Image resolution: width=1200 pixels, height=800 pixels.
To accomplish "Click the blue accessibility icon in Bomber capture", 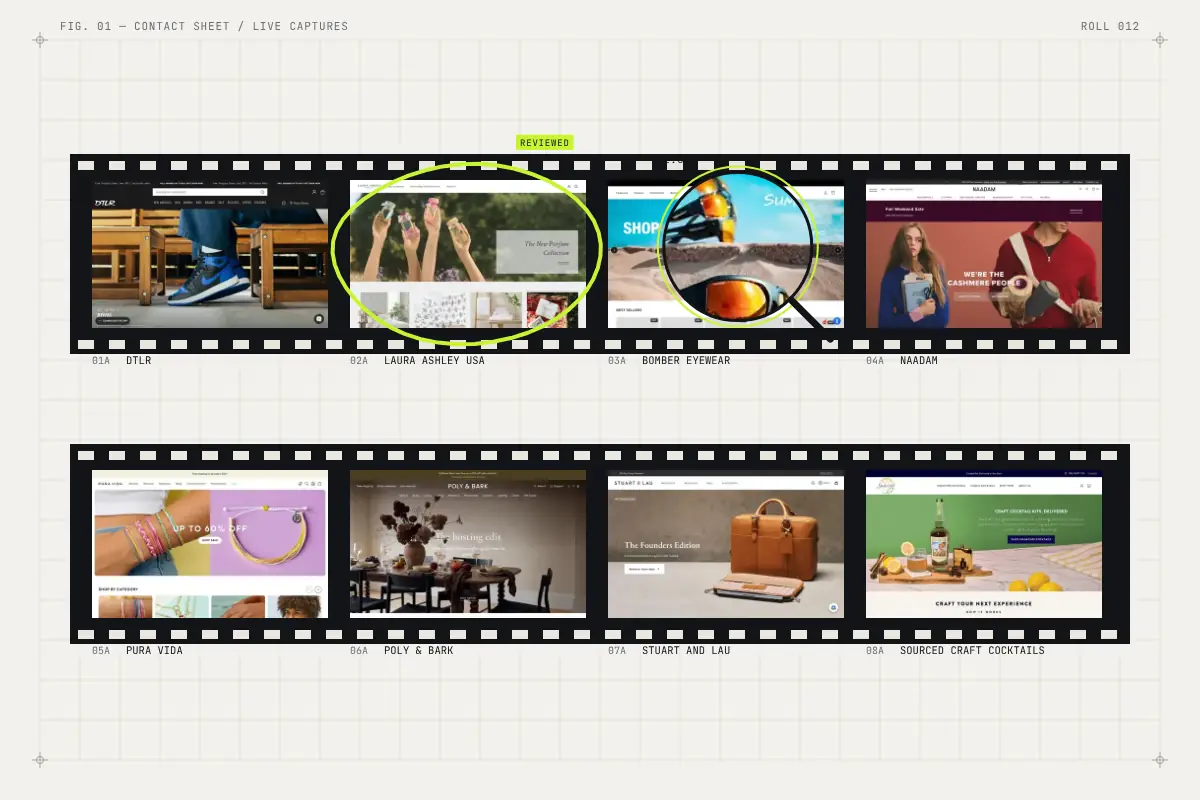I will pyautogui.click(x=837, y=321).
